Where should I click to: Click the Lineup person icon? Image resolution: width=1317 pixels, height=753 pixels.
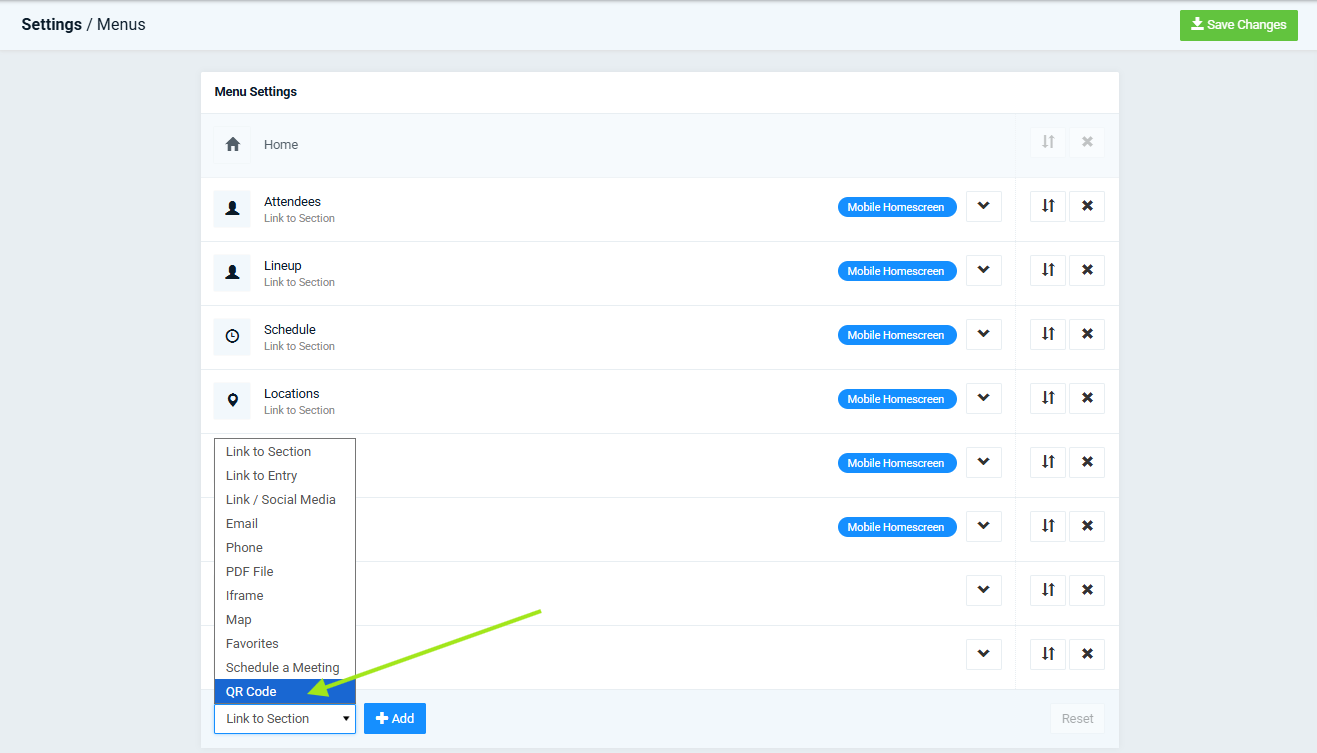point(233,273)
